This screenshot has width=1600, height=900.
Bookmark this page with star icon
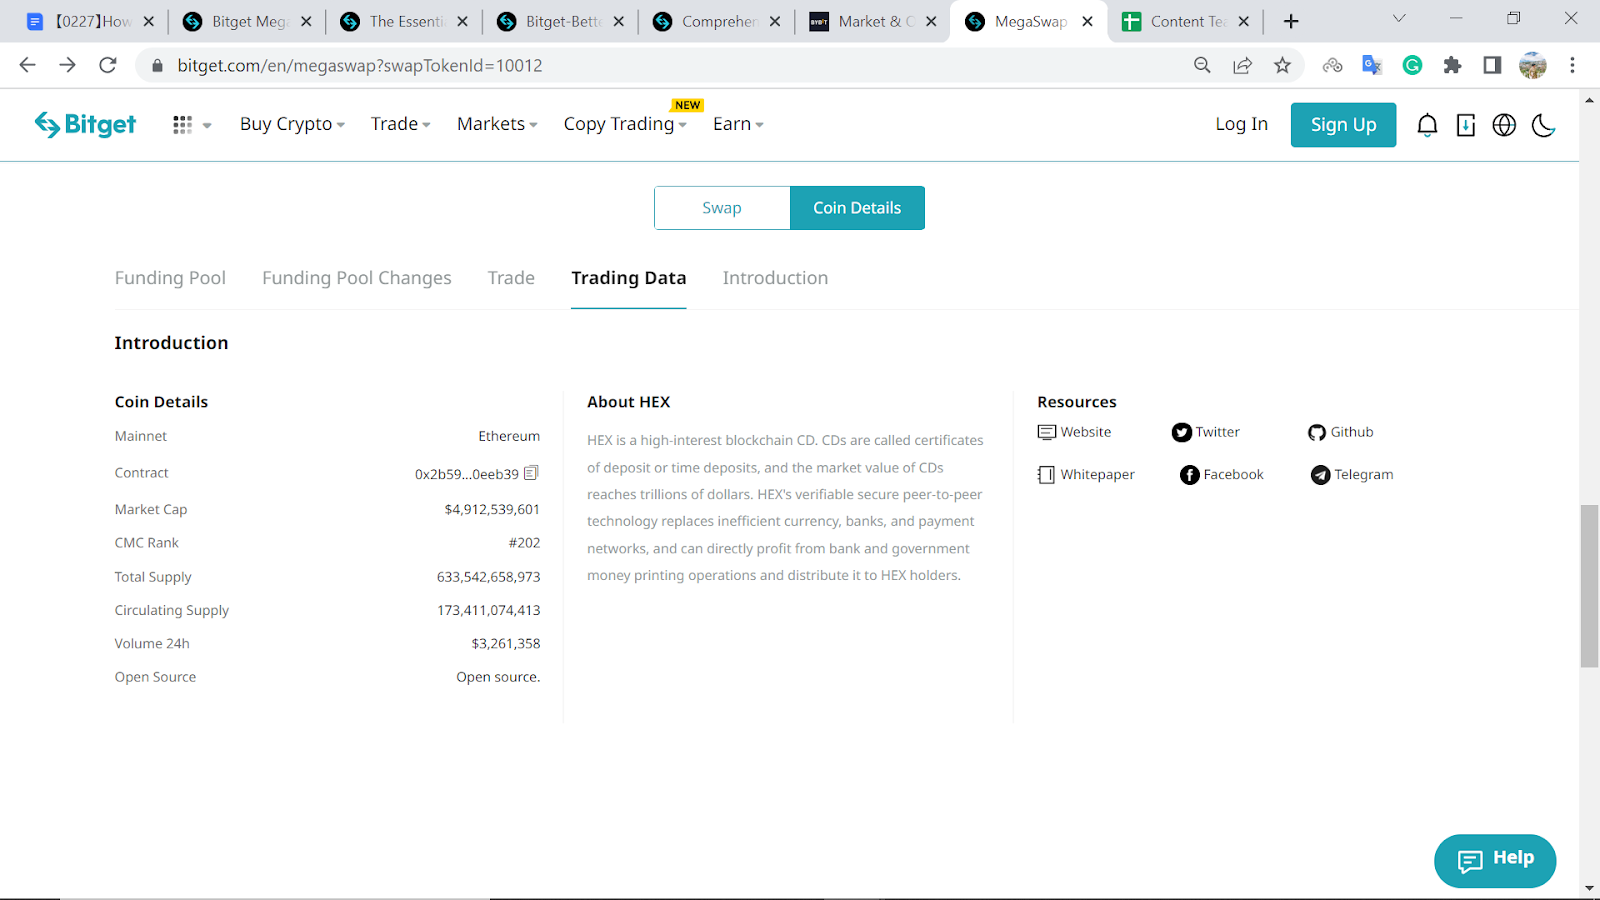click(1282, 65)
